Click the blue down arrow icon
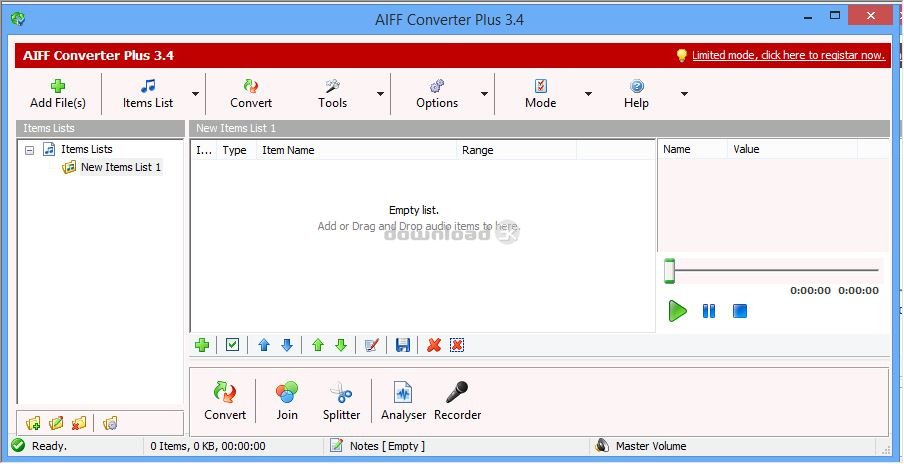This screenshot has height=464, width=904. point(287,345)
